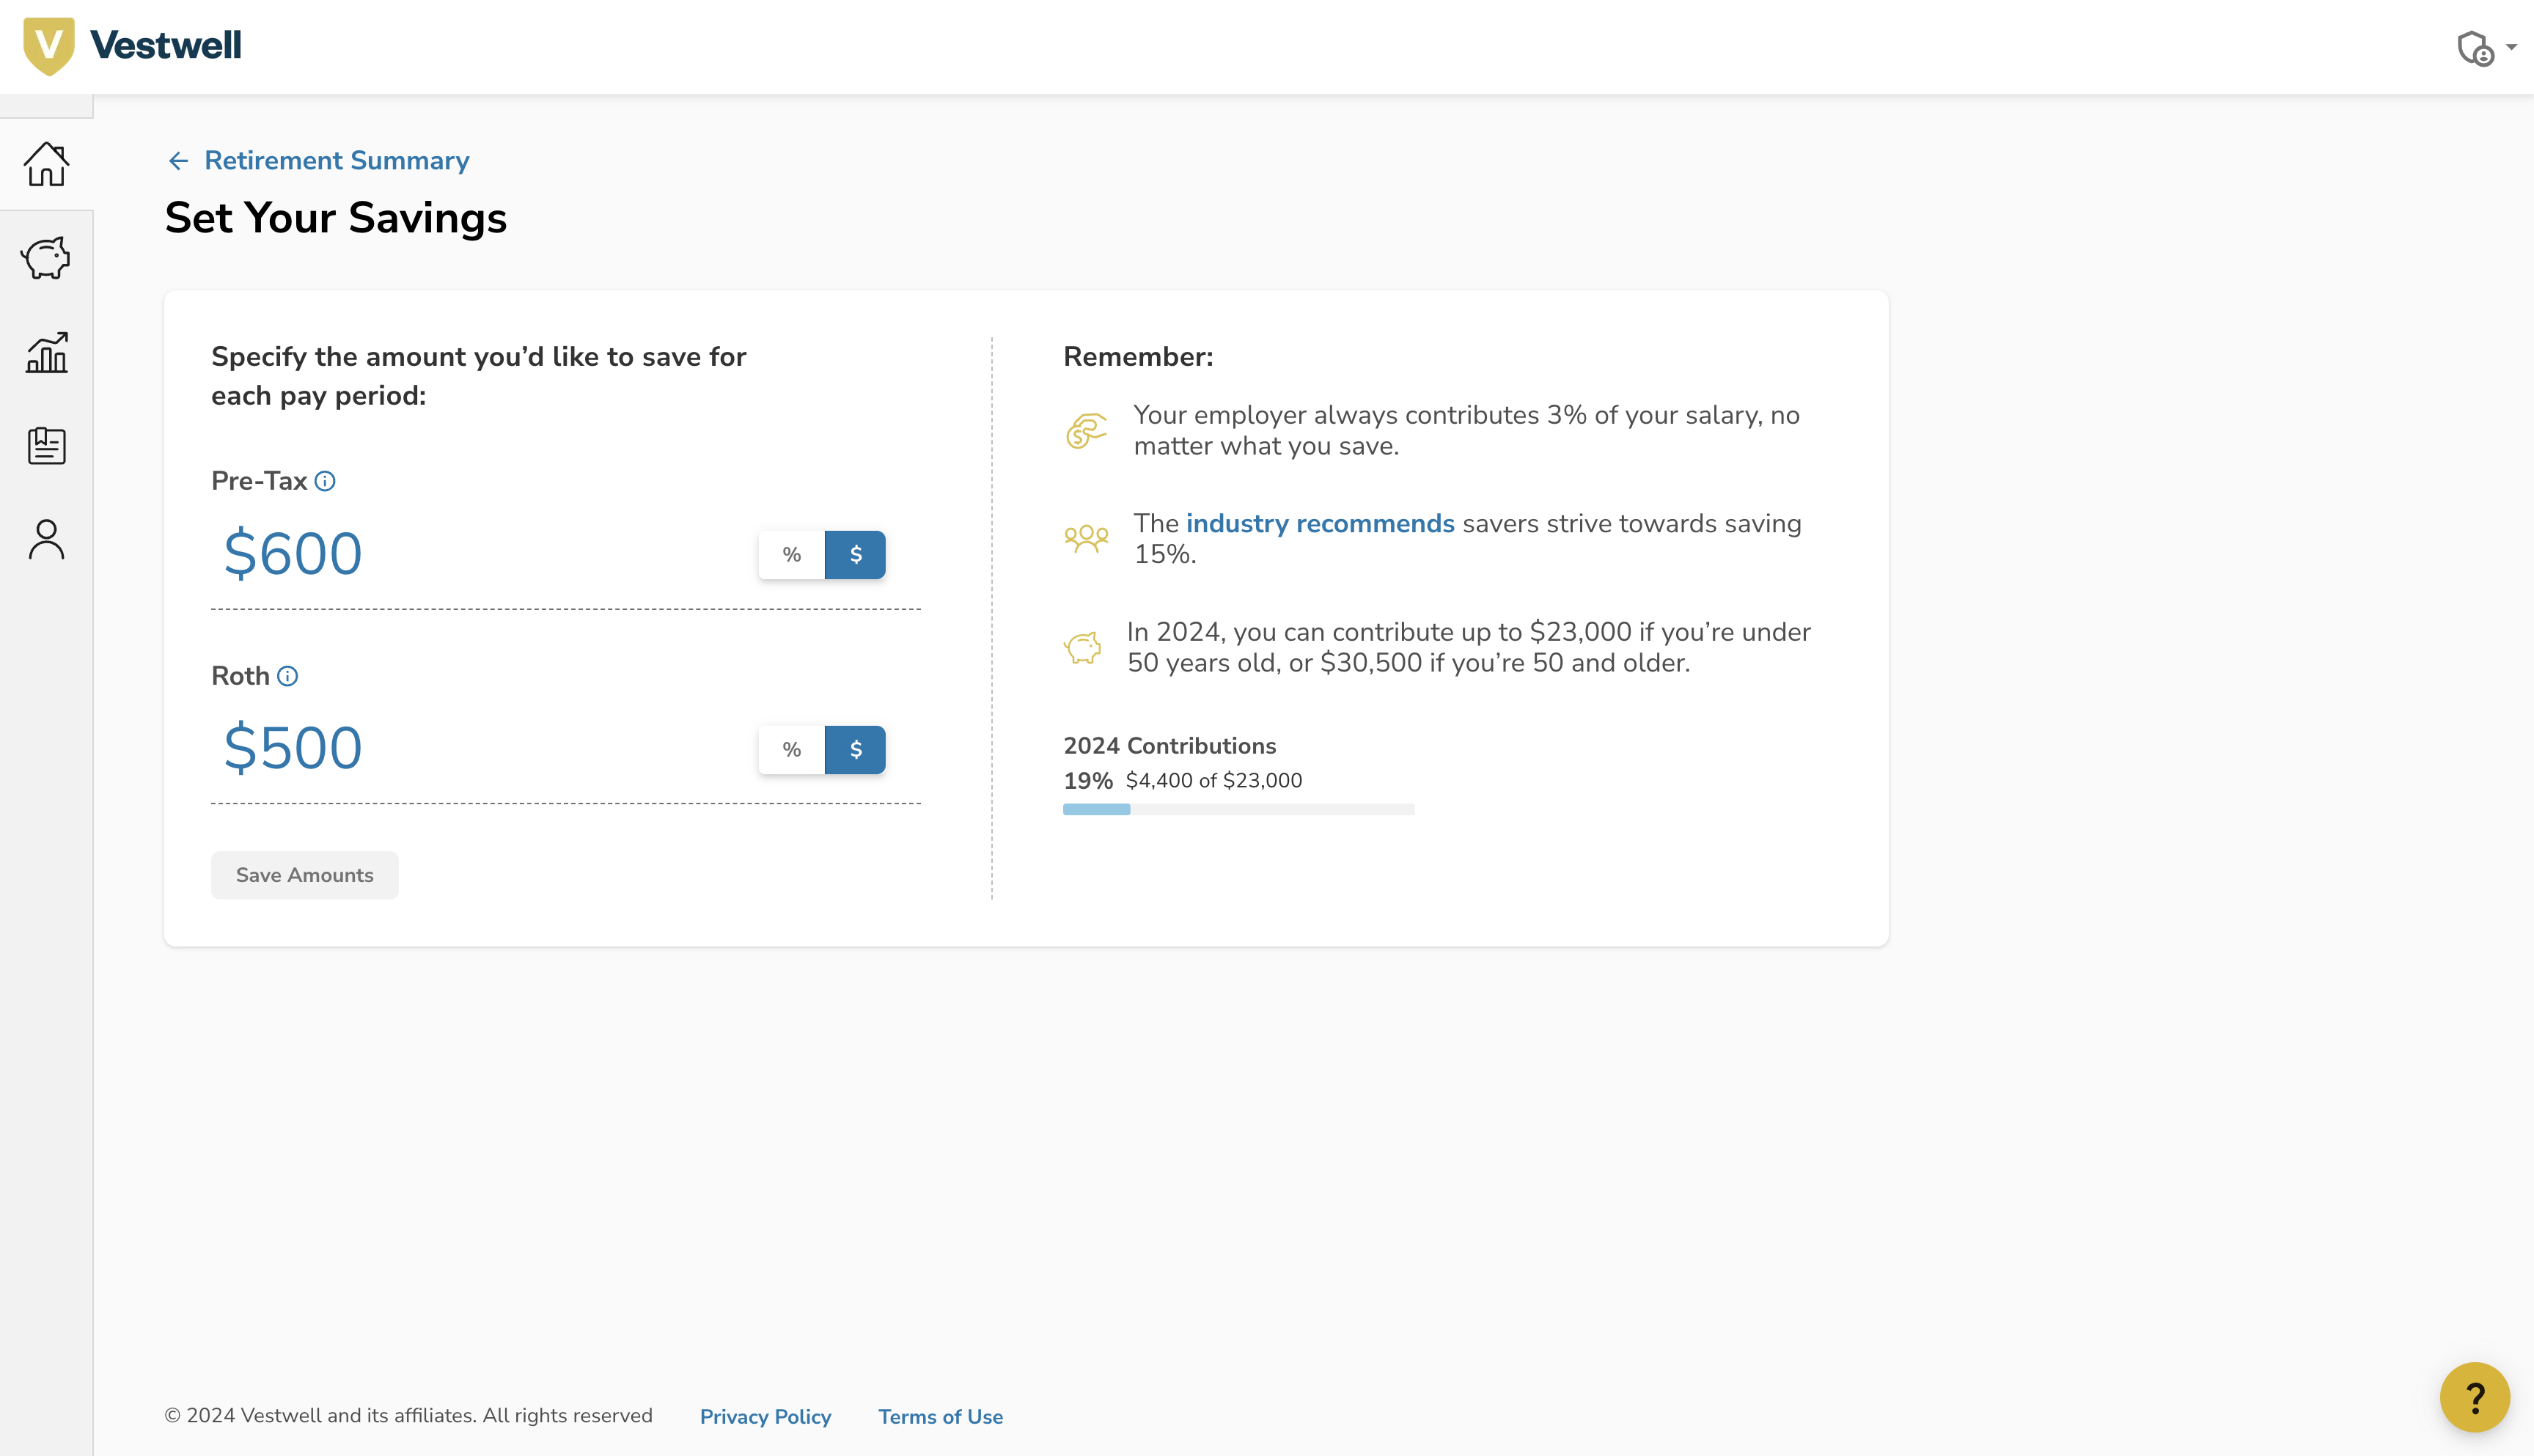Click the back arrow to Retirement Summary
The height and width of the screenshot is (1456, 2534).
tap(178, 160)
